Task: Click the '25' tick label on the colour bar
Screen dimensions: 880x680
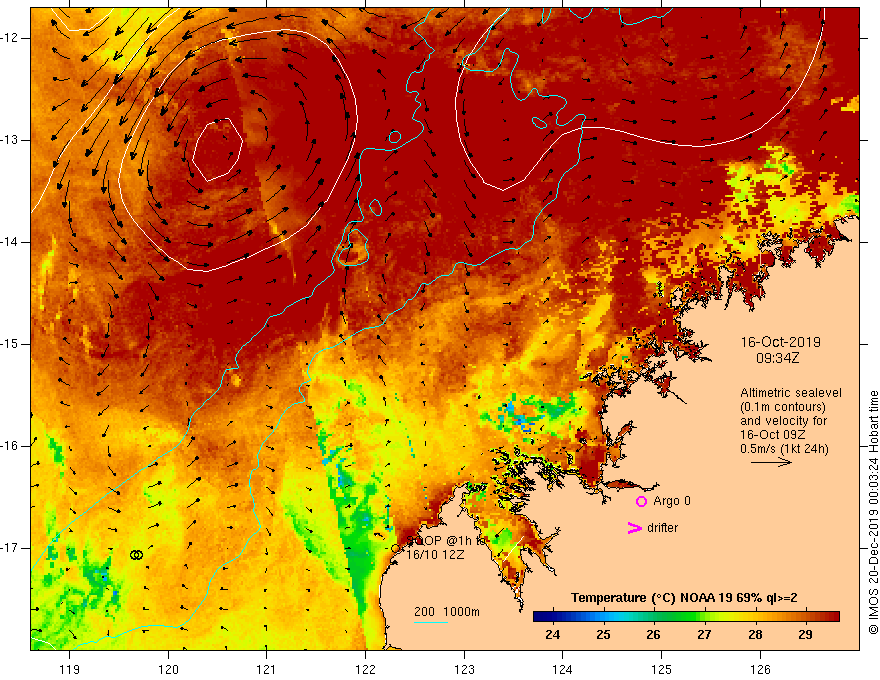Action: 603,635
